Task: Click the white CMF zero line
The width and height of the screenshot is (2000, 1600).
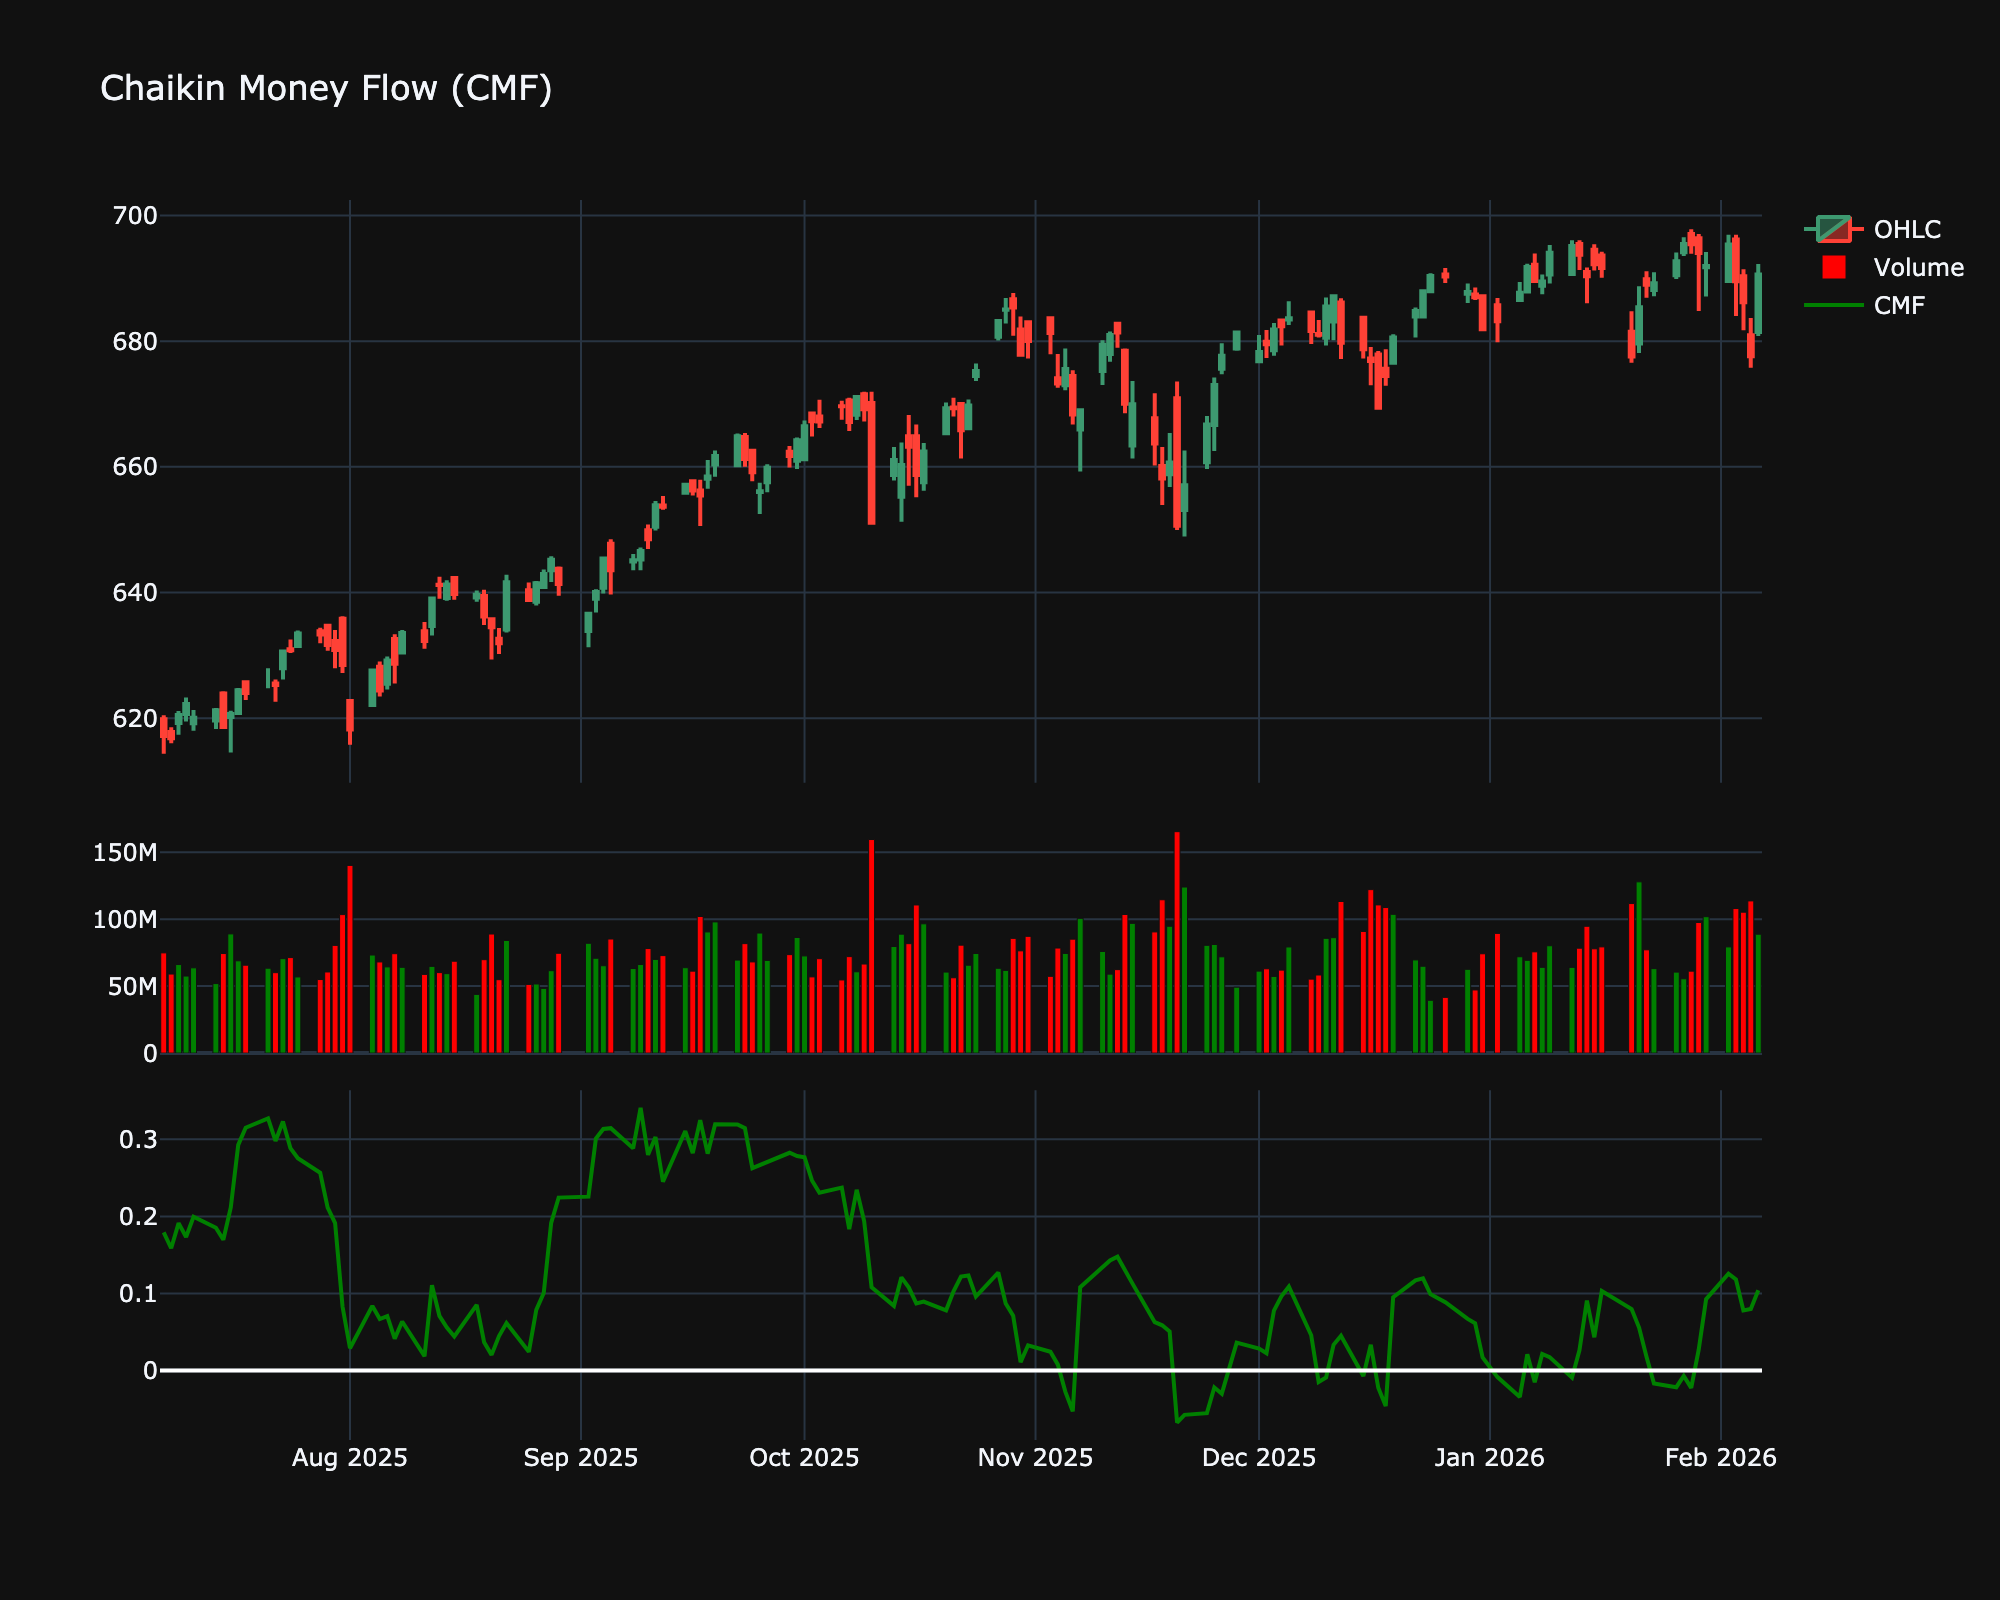Action: (x=700, y=1370)
